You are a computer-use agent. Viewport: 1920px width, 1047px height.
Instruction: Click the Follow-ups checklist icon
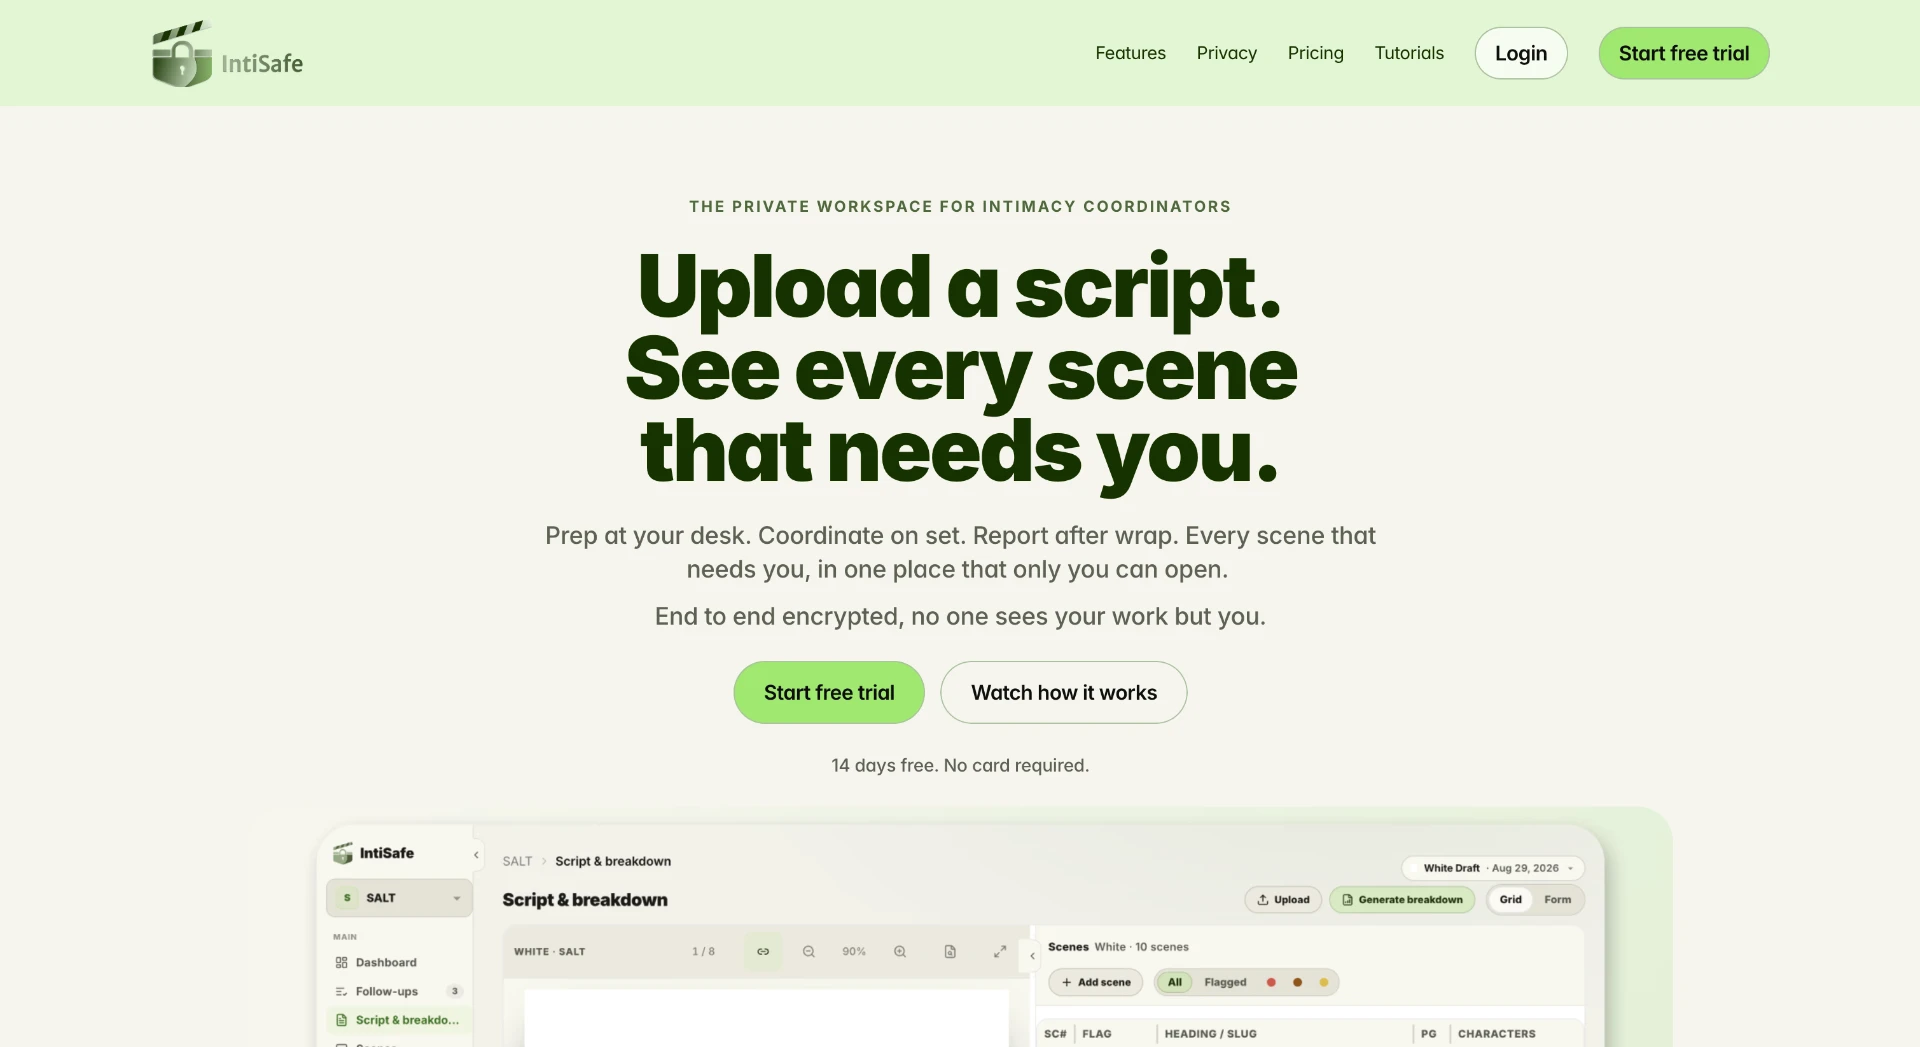click(342, 991)
